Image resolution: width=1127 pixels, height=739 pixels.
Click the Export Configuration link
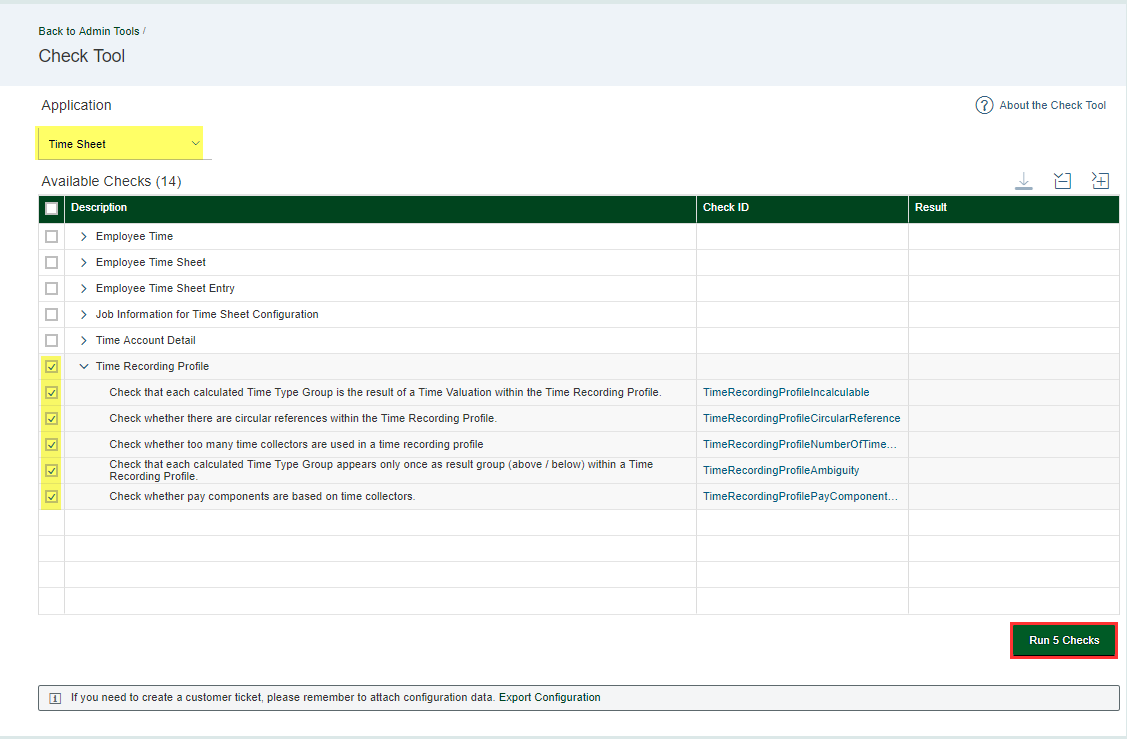(x=549, y=697)
